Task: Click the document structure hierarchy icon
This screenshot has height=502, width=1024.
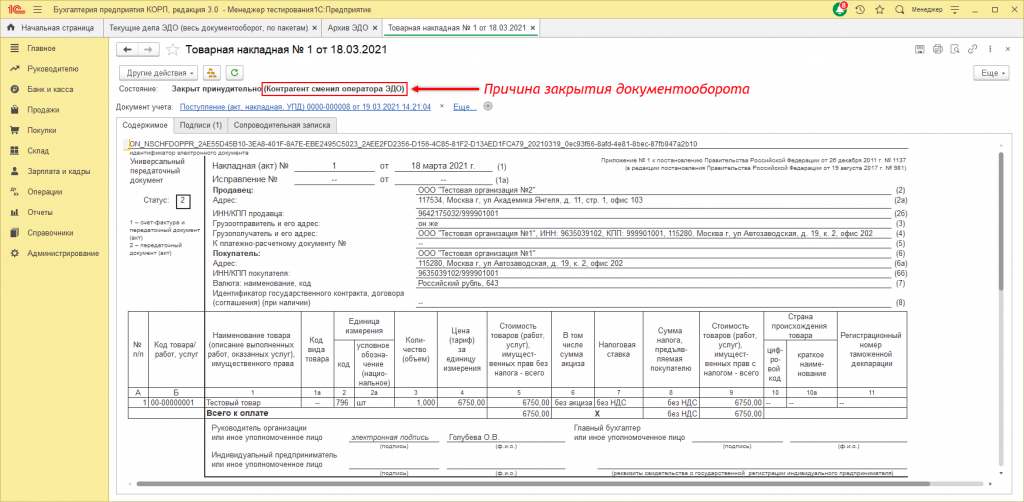Action: (212, 73)
